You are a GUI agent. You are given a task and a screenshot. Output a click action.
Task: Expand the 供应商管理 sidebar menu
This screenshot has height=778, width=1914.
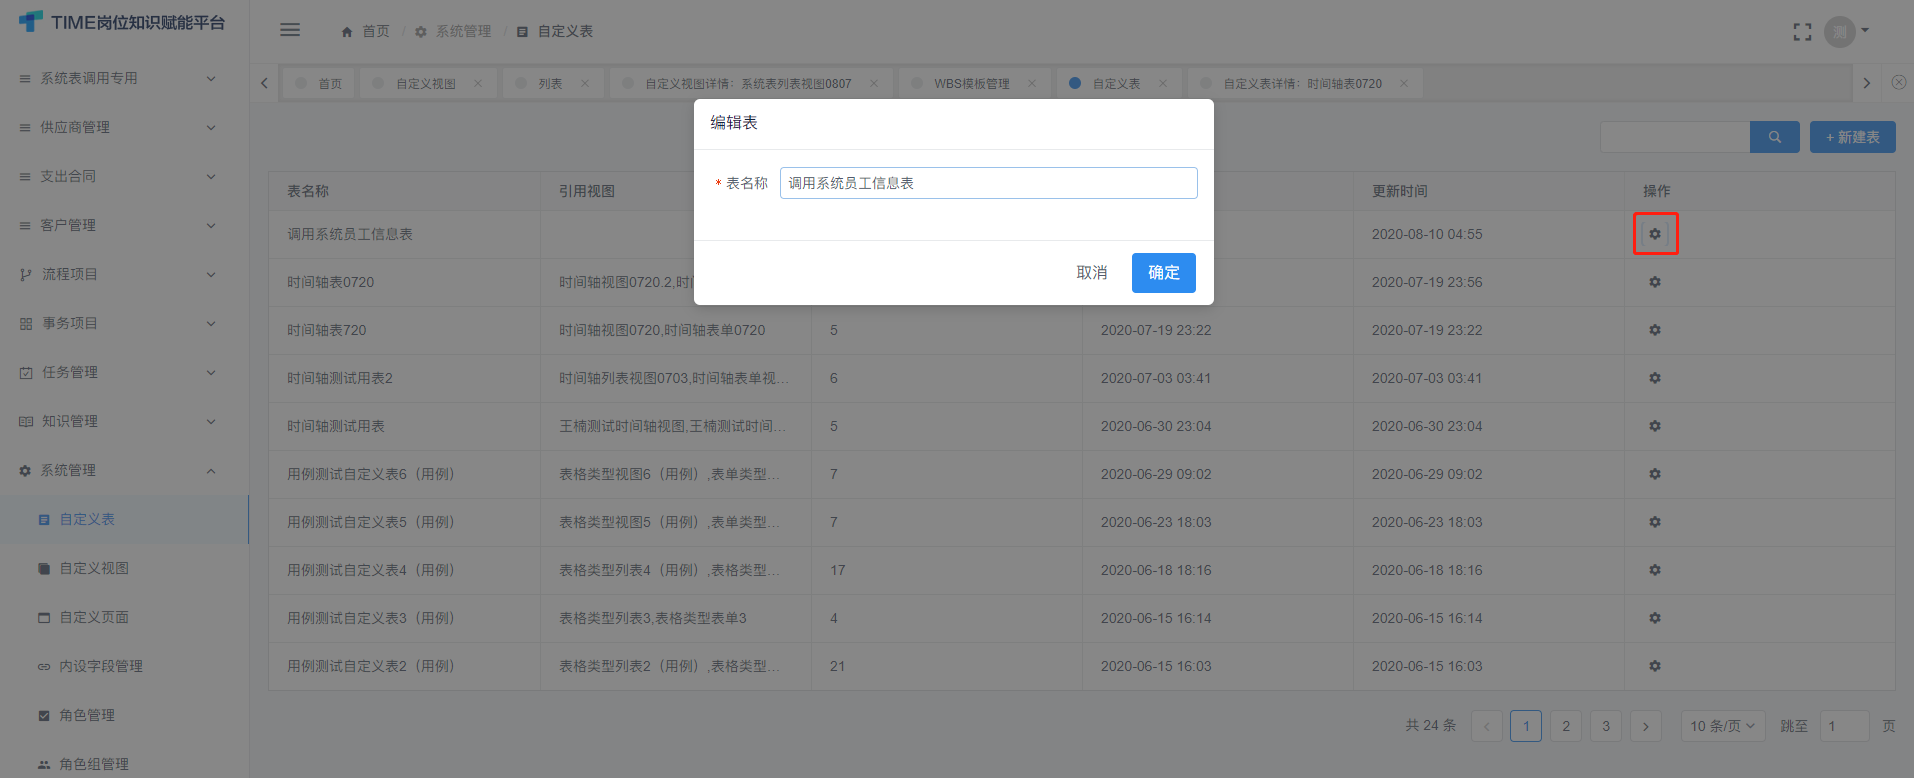point(115,127)
